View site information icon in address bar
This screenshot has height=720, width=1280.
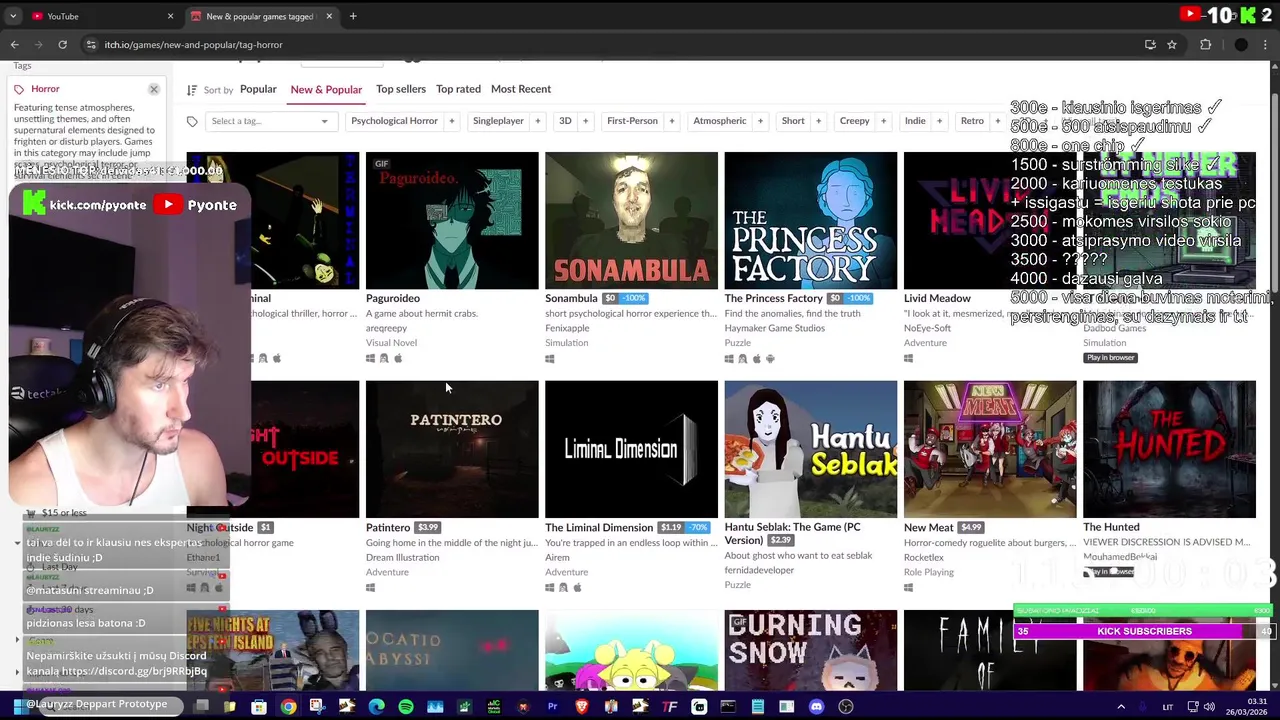(91, 44)
